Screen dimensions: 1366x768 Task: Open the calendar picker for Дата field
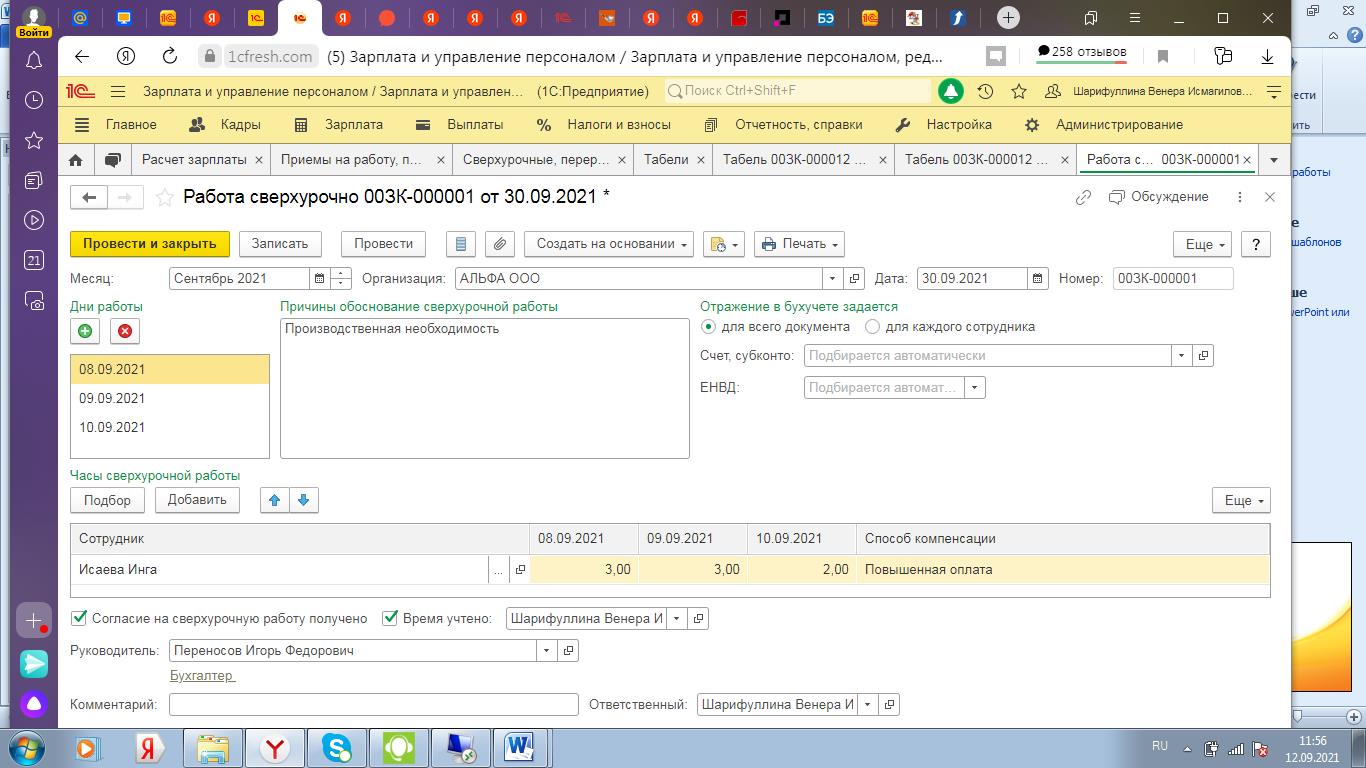(1038, 279)
